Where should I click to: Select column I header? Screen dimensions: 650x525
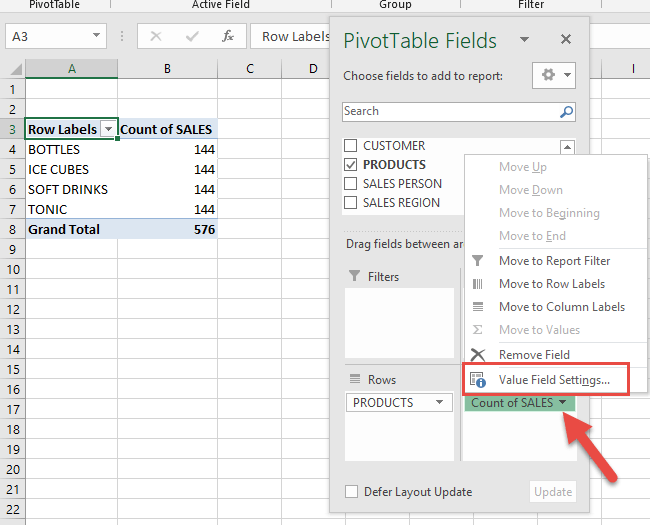(626, 69)
